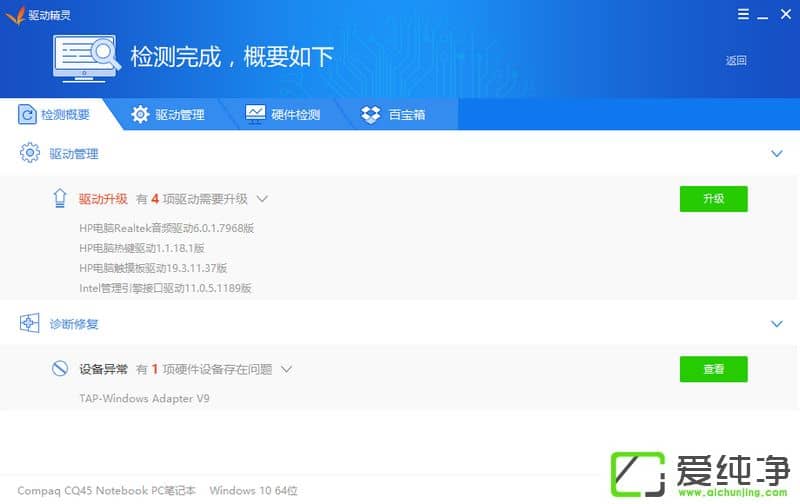Image resolution: width=800 pixels, height=504 pixels.
Task: Select the 检测概要 tab
Action: point(55,115)
